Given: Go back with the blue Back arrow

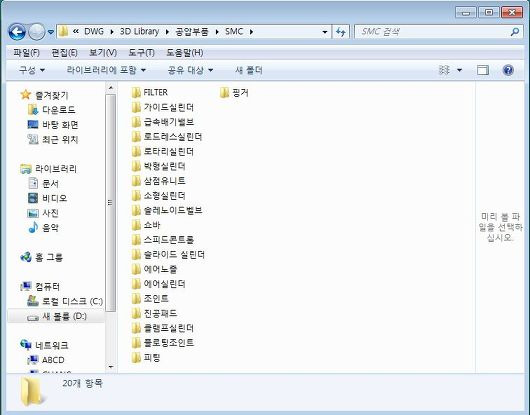Looking at the screenshot, I should (x=17, y=32).
